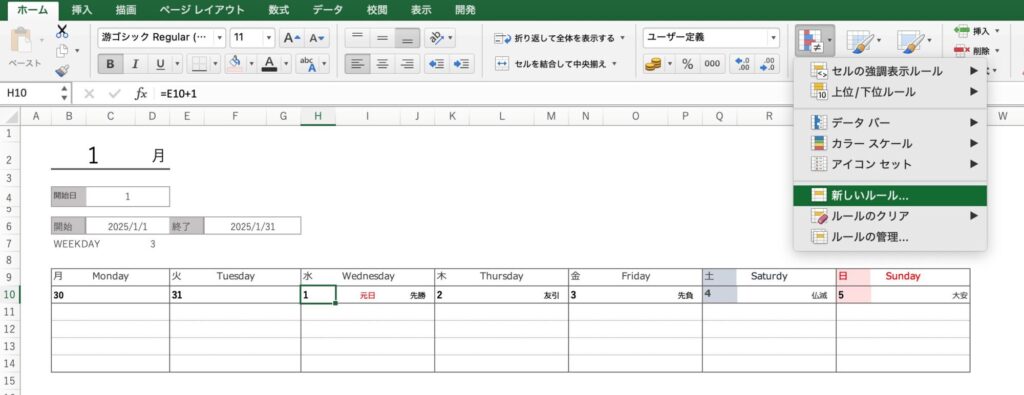Select column H header
Image resolution: width=1024 pixels, height=395 pixels.
(x=318, y=116)
